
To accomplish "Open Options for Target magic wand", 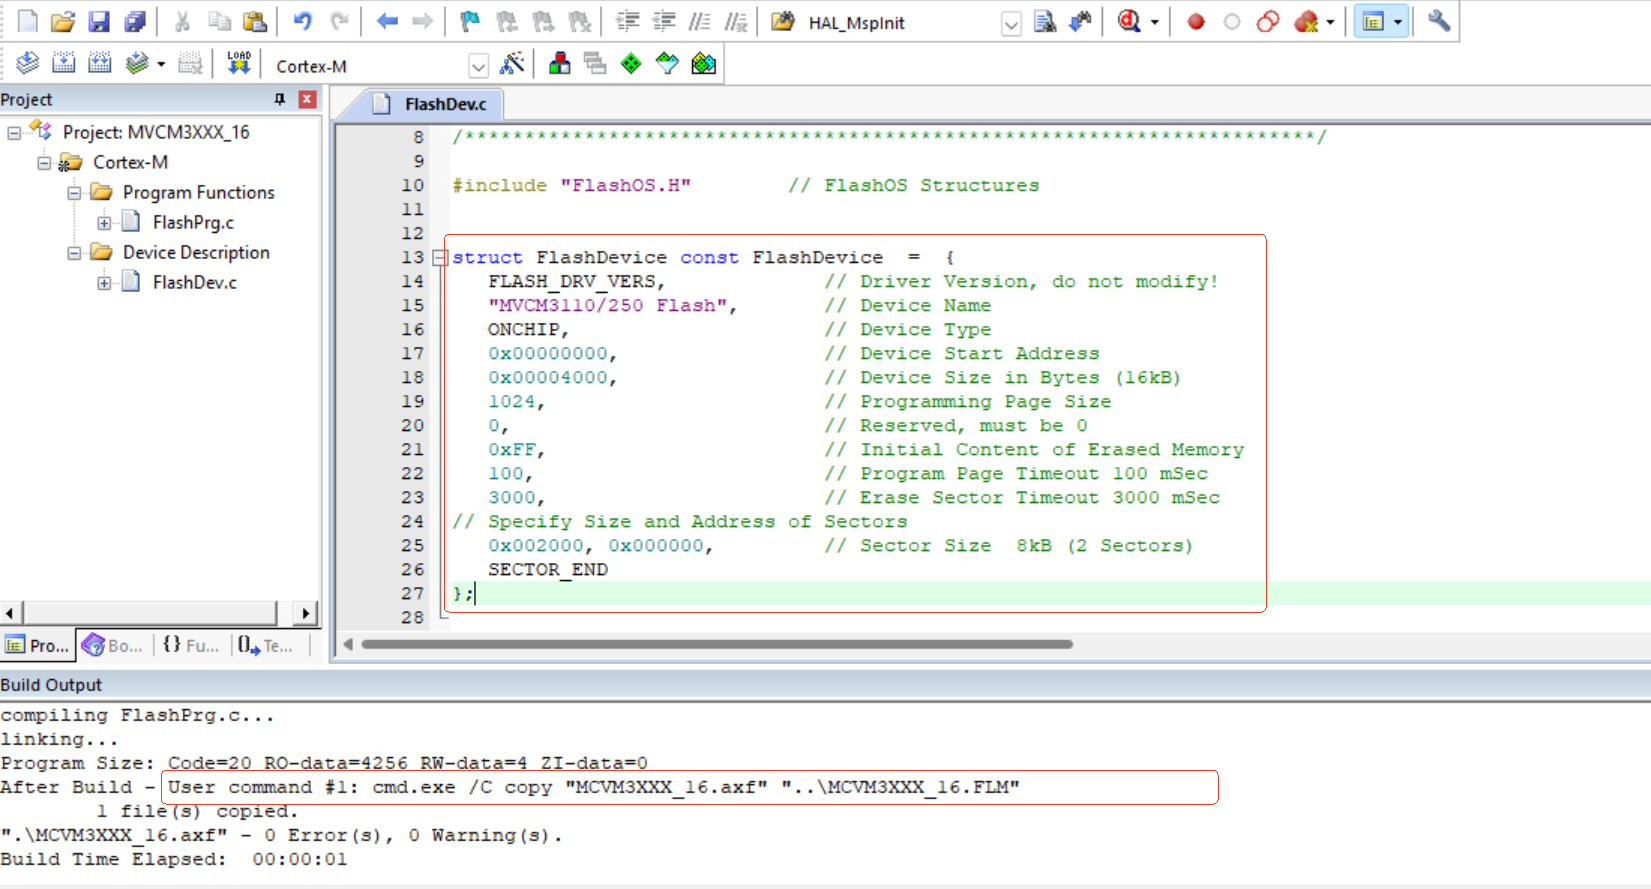I will point(512,64).
